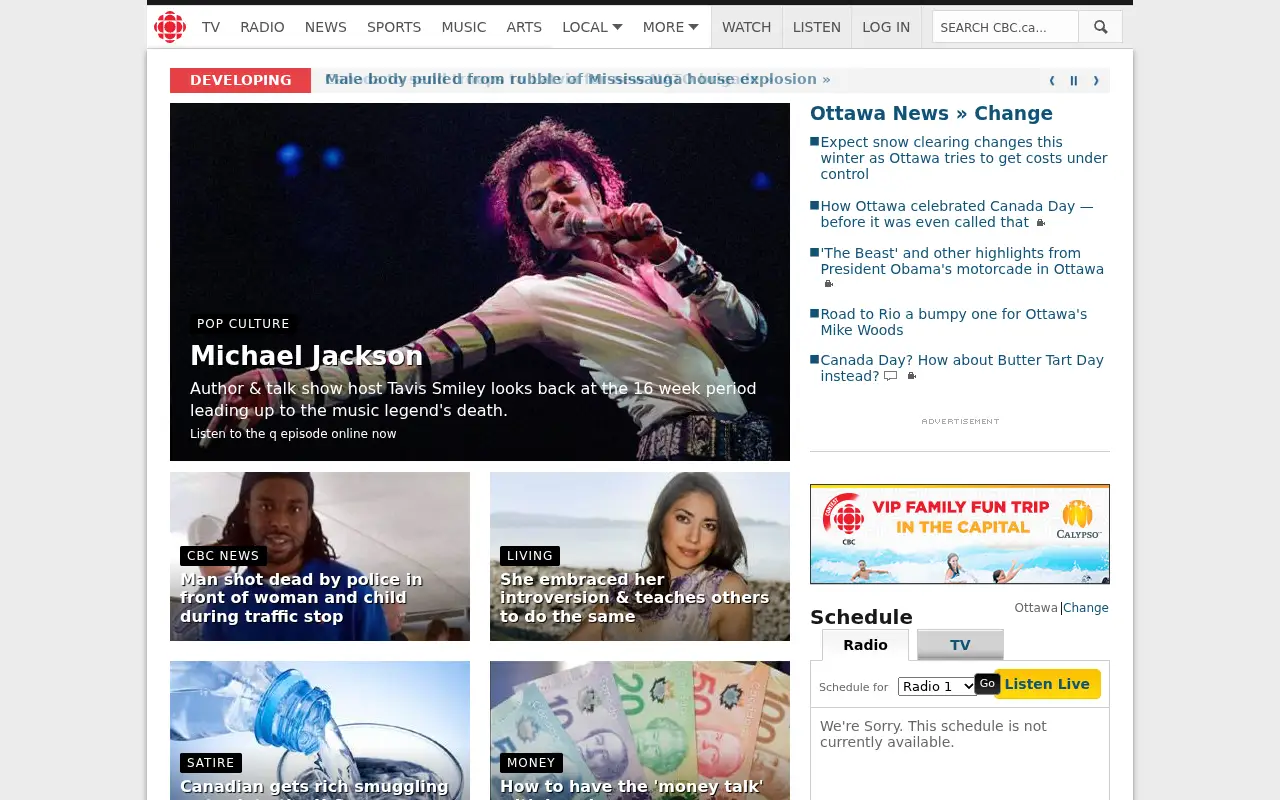Click the Go button for schedule
1280x800 pixels.
tap(987, 683)
